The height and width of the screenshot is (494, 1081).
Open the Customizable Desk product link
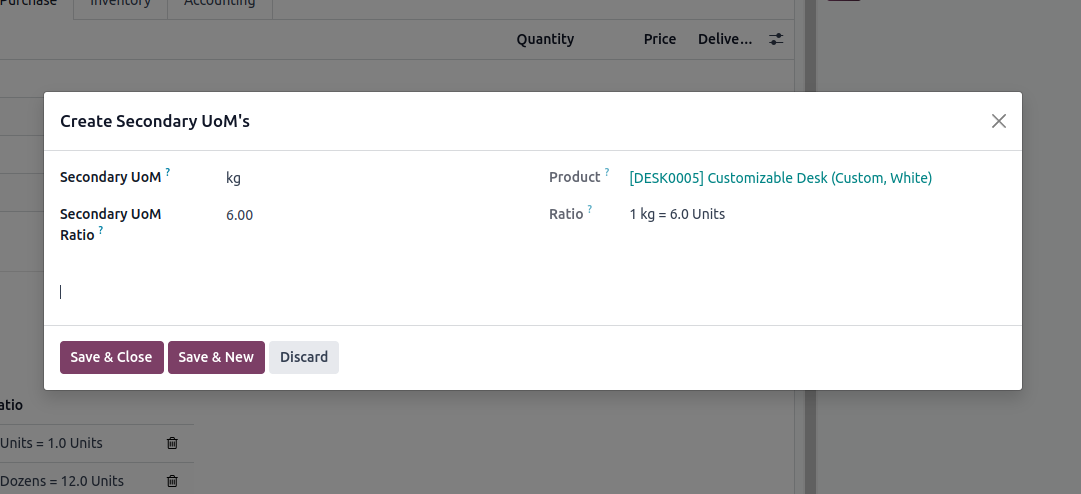tap(780, 178)
